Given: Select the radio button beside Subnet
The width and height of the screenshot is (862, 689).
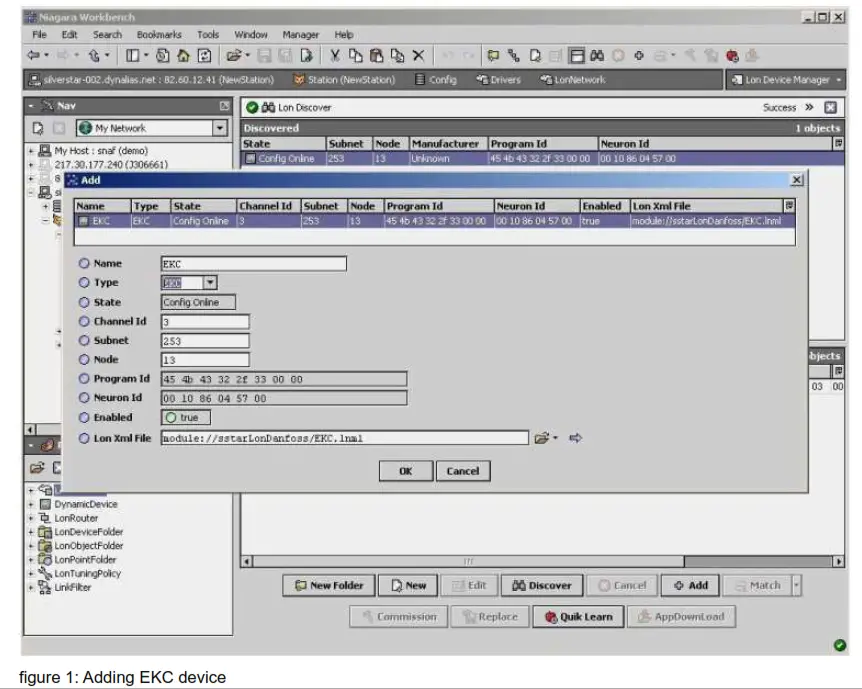Looking at the screenshot, I should (x=84, y=341).
